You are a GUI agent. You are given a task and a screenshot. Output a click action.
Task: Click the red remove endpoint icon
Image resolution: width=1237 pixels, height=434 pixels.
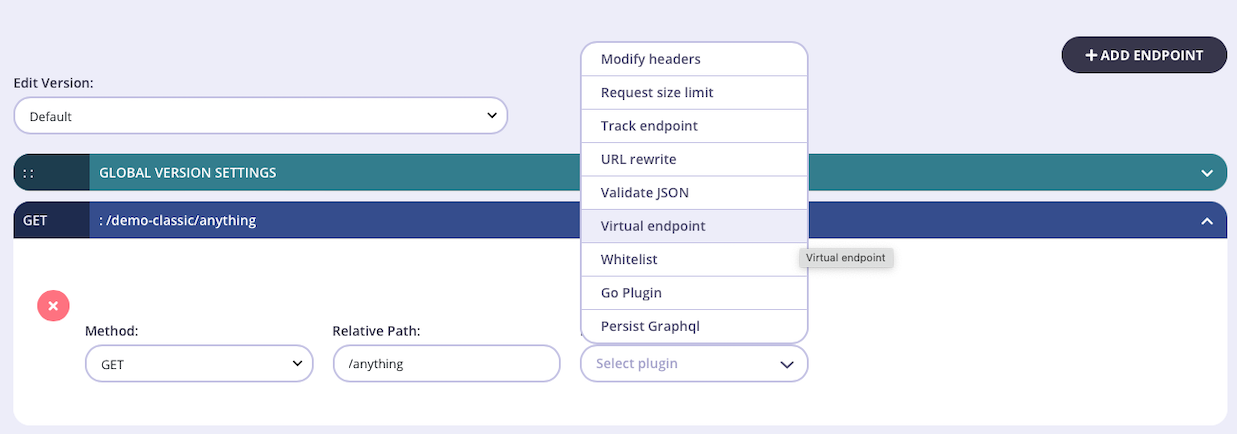(x=53, y=305)
